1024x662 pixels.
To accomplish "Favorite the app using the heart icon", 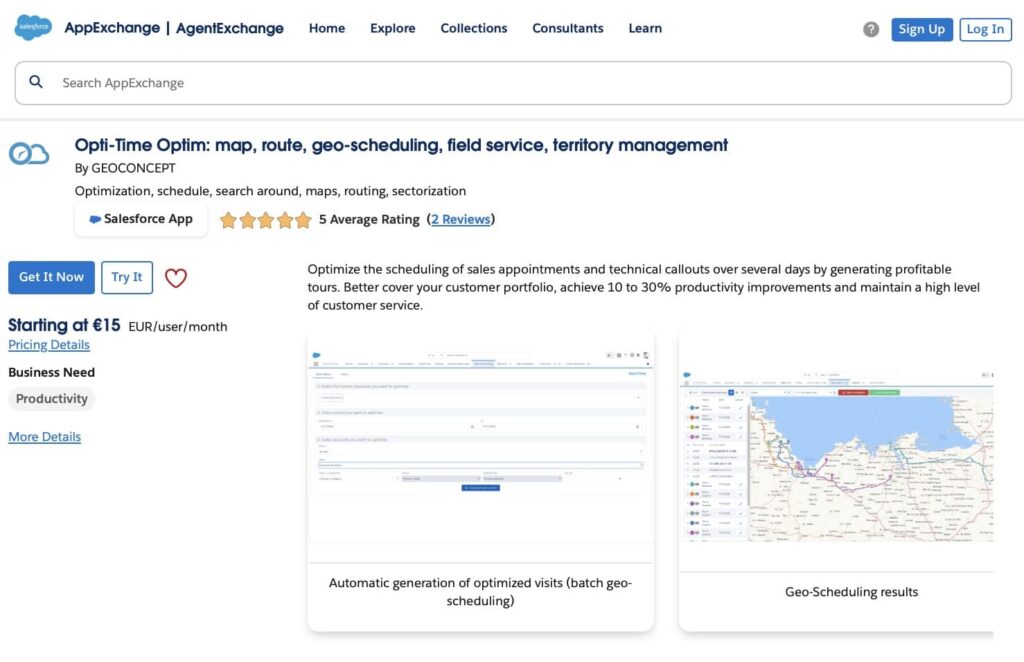I will (x=176, y=278).
